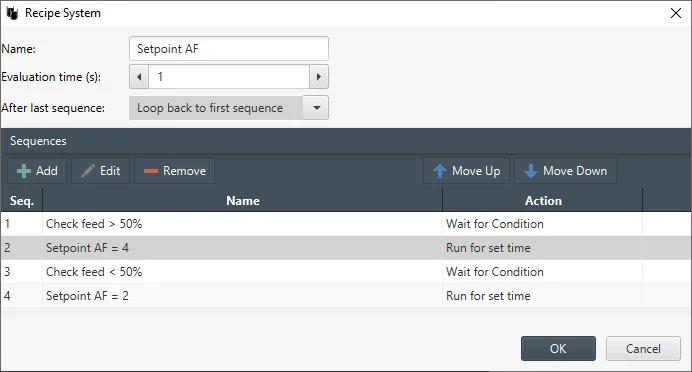This screenshot has width=692, height=372.
Task: Edit the selected sequence
Action: pyautogui.click(x=101, y=171)
